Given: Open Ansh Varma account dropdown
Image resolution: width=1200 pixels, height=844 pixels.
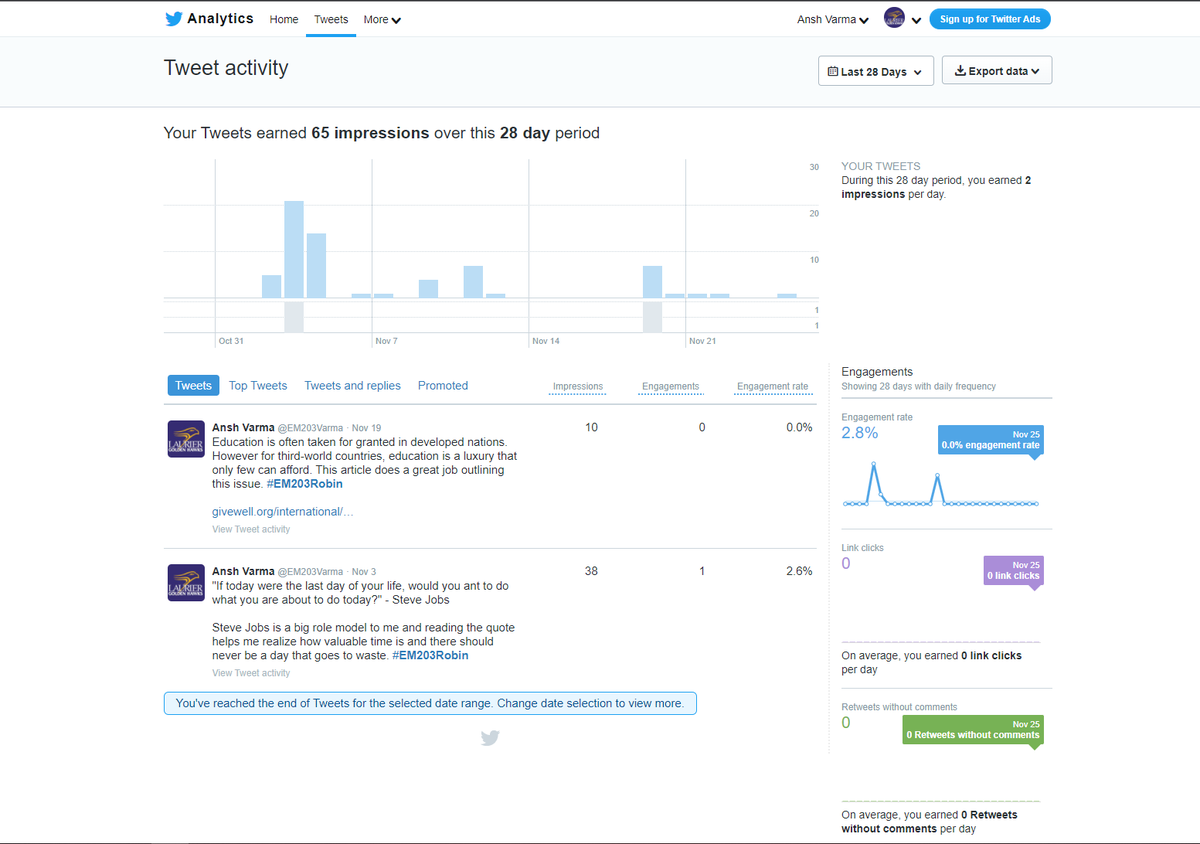Looking at the screenshot, I should [x=833, y=19].
